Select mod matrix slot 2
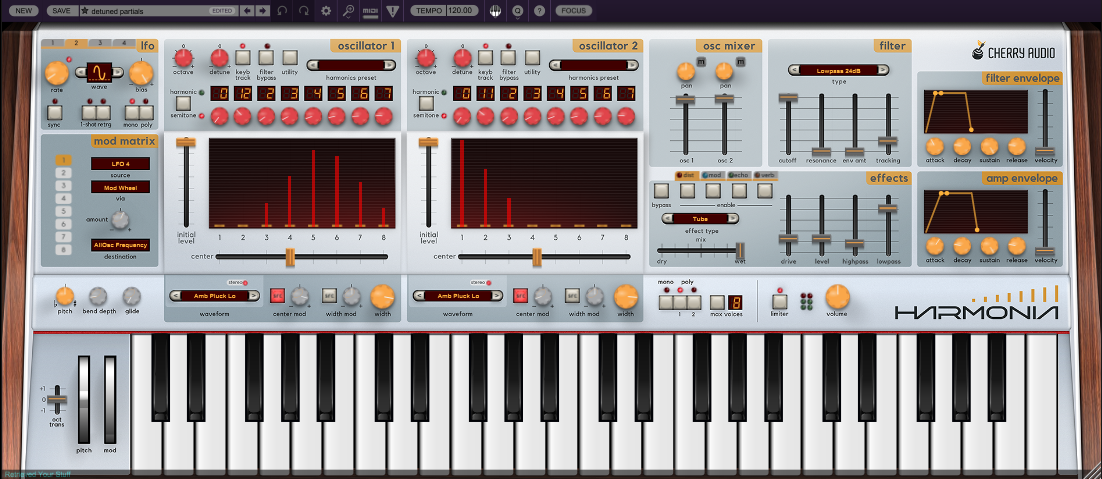Viewport: 1102px width, 479px height. (63, 173)
